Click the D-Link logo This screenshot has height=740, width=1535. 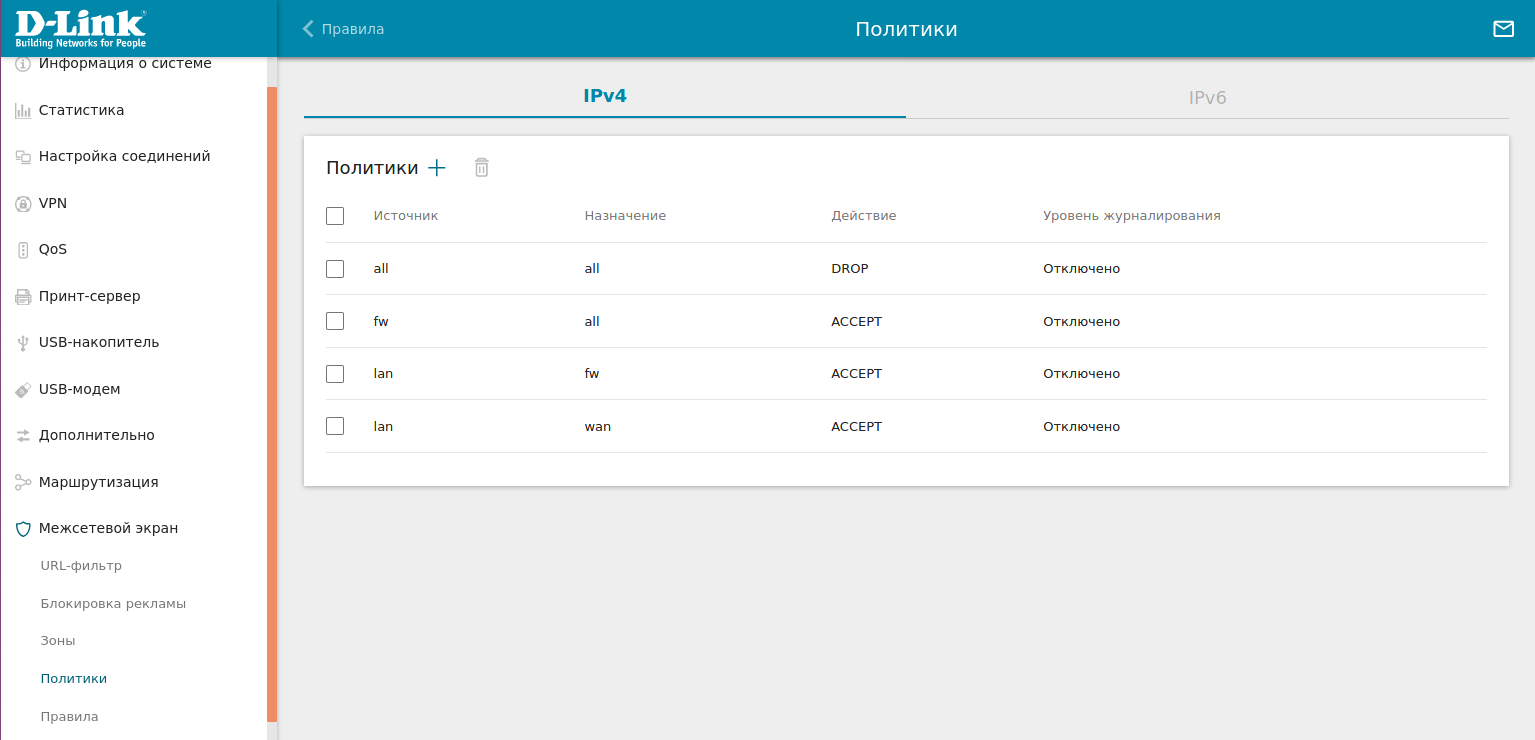coord(80,29)
